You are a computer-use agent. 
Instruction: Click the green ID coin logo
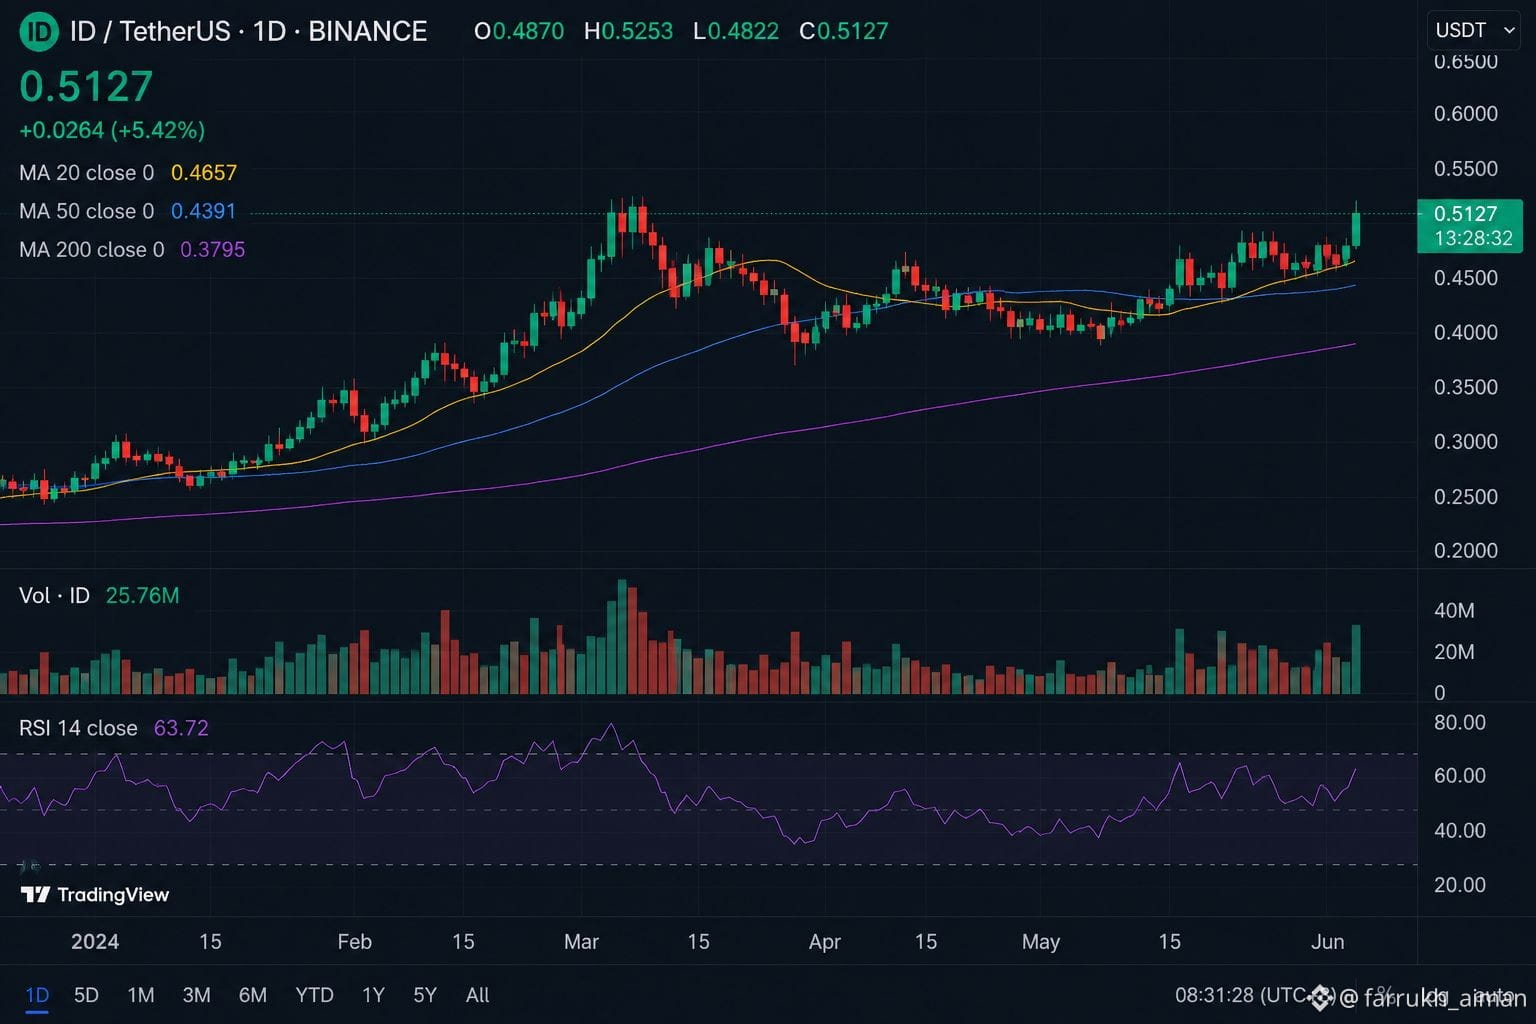click(39, 32)
